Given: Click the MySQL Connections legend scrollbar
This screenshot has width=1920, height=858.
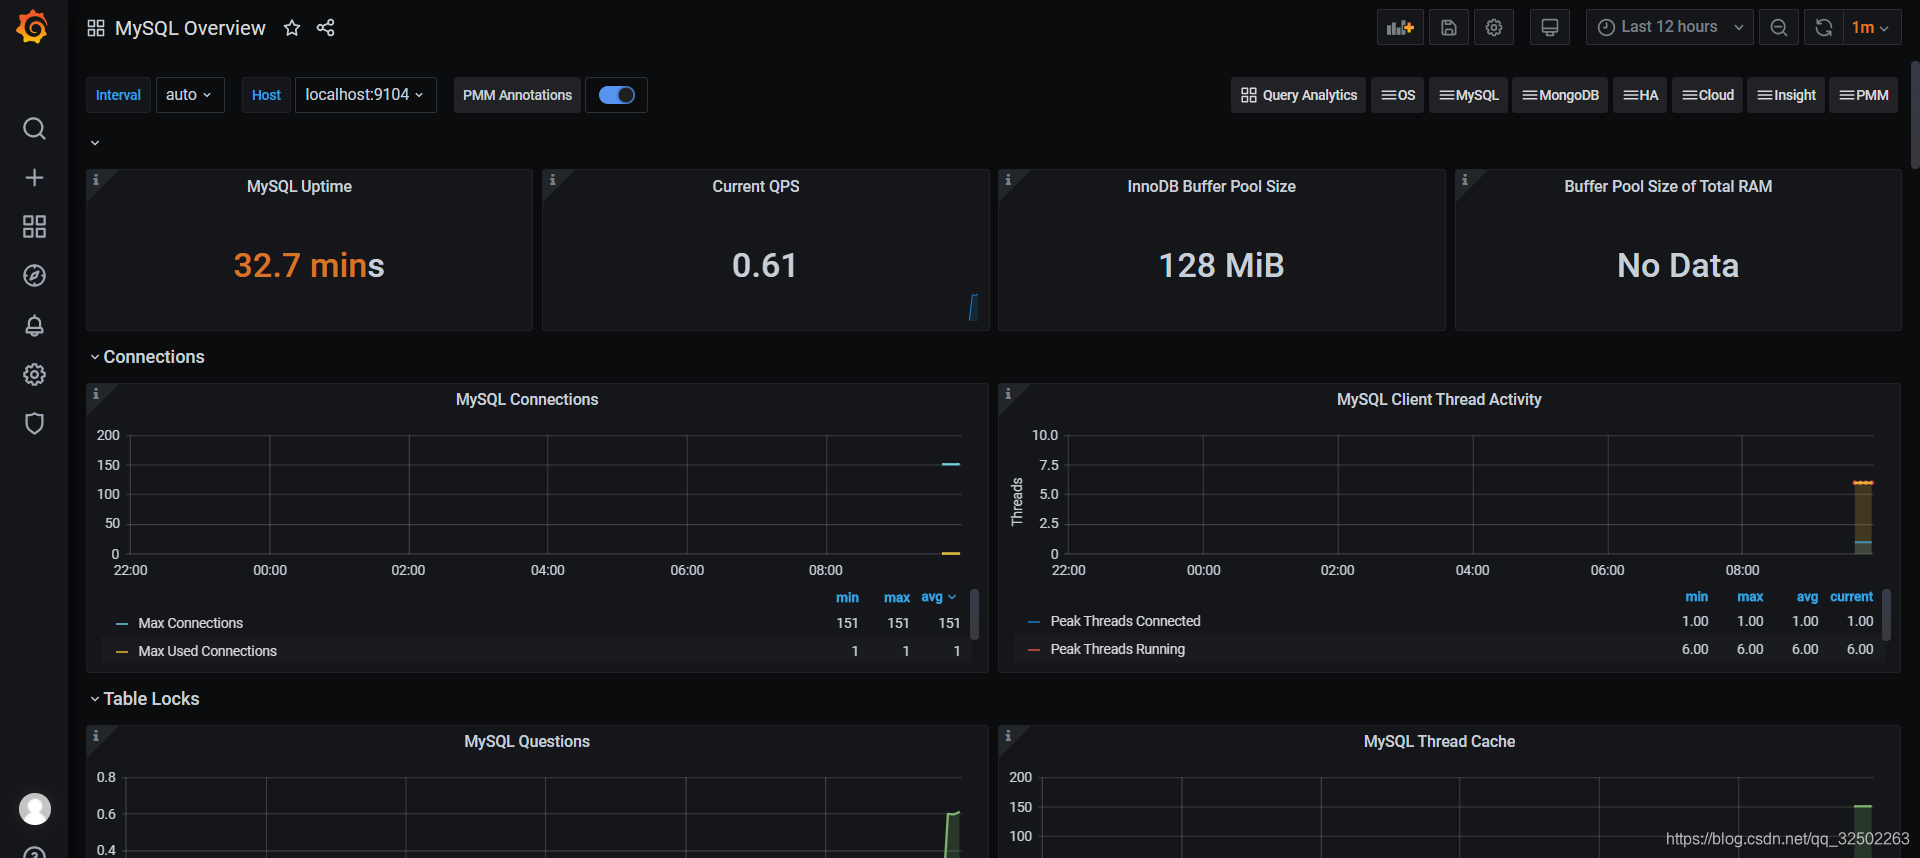Looking at the screenshot, I should (x=974, y=614).
